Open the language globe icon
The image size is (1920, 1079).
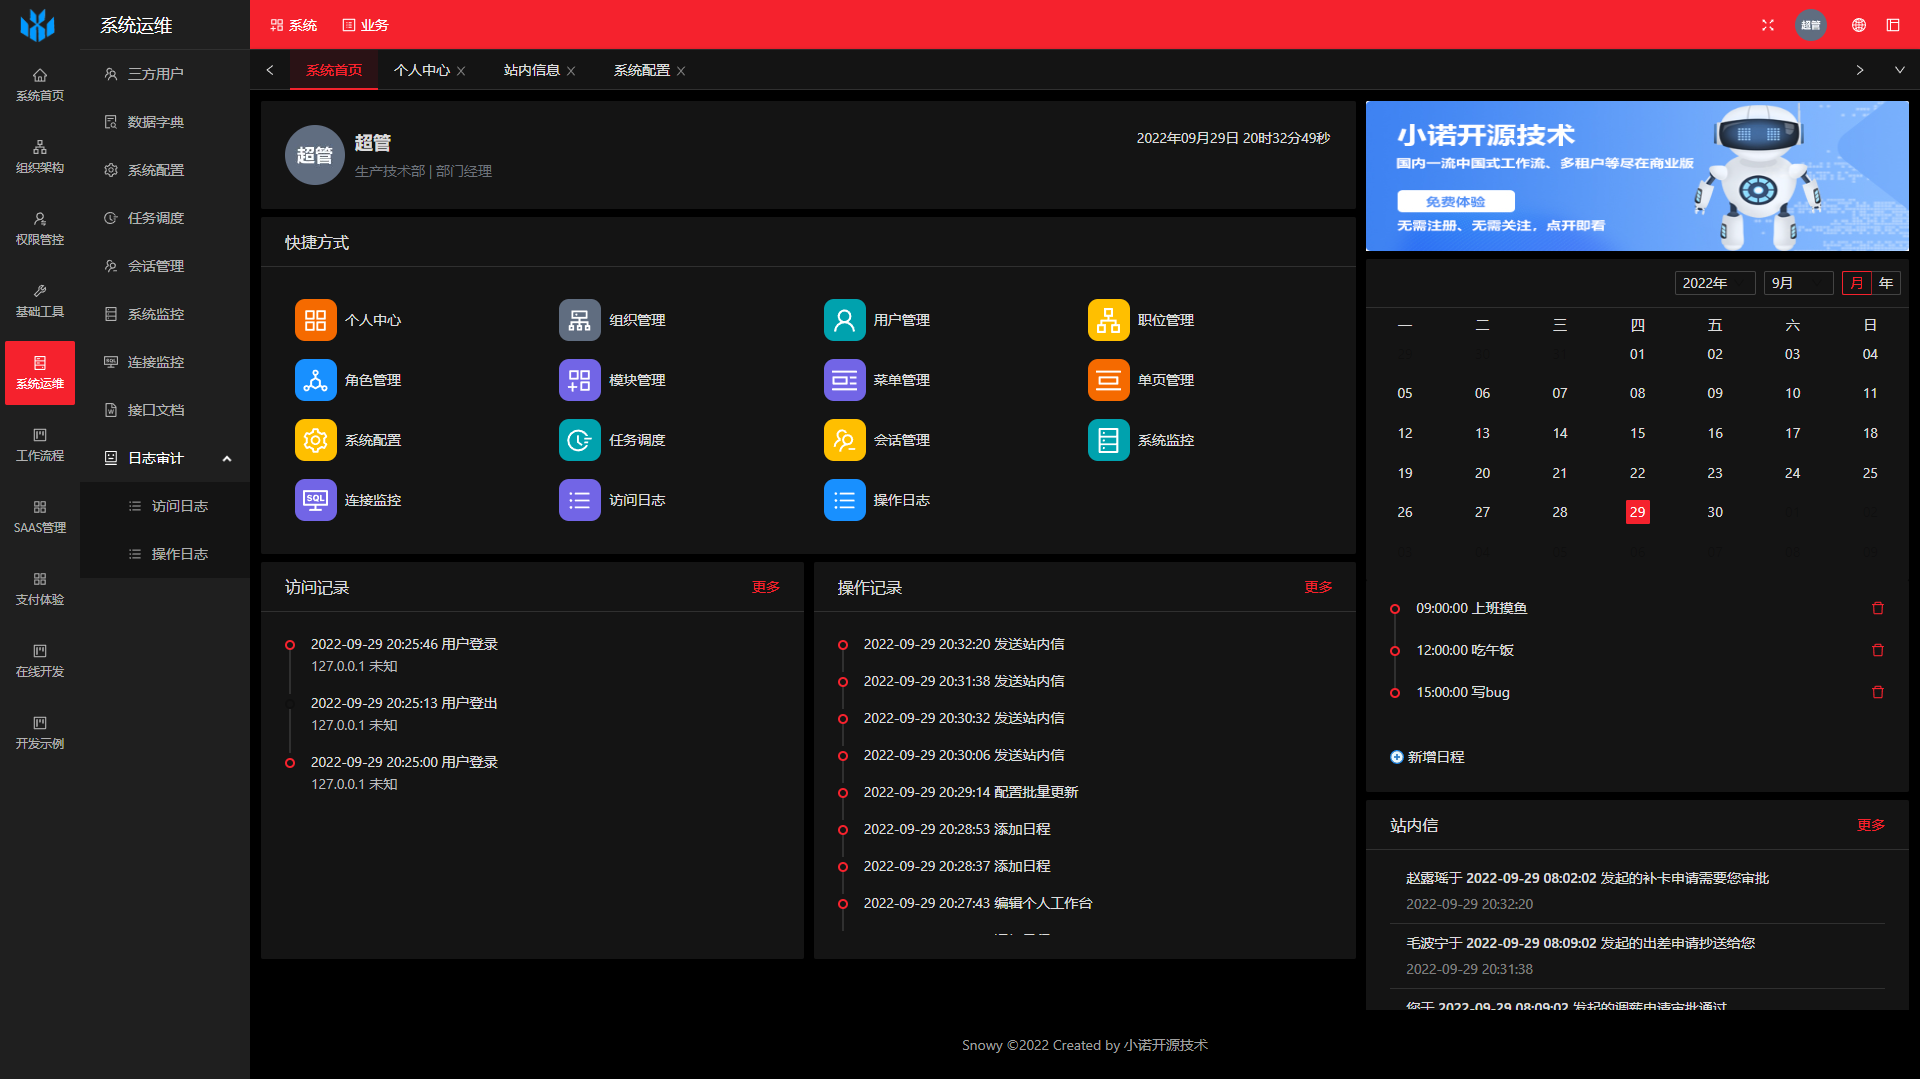click(x=1858, y=25)
